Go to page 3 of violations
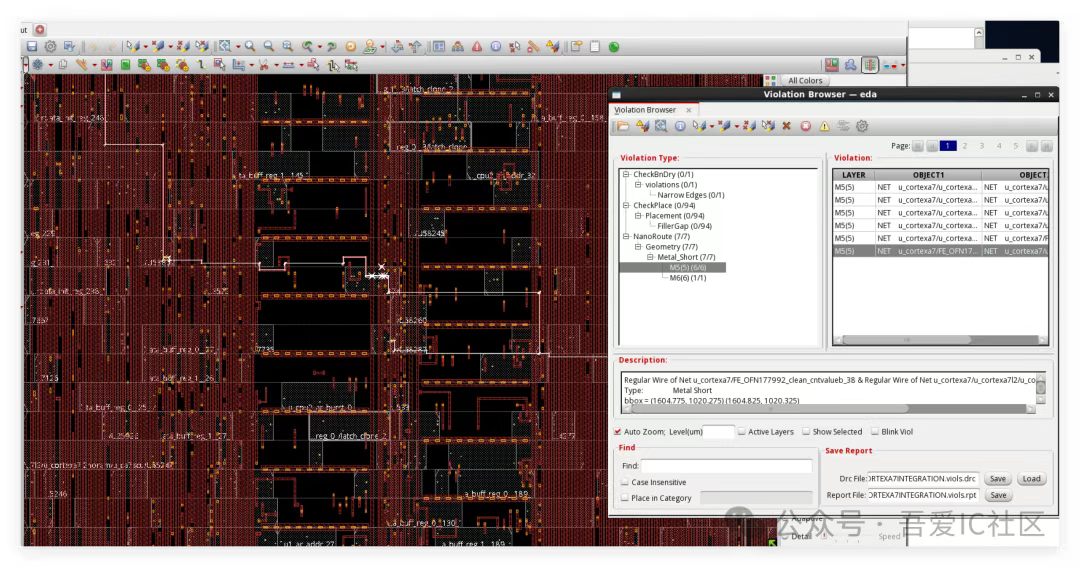Viewport: 1080px width, 567px height. point(982,146)
